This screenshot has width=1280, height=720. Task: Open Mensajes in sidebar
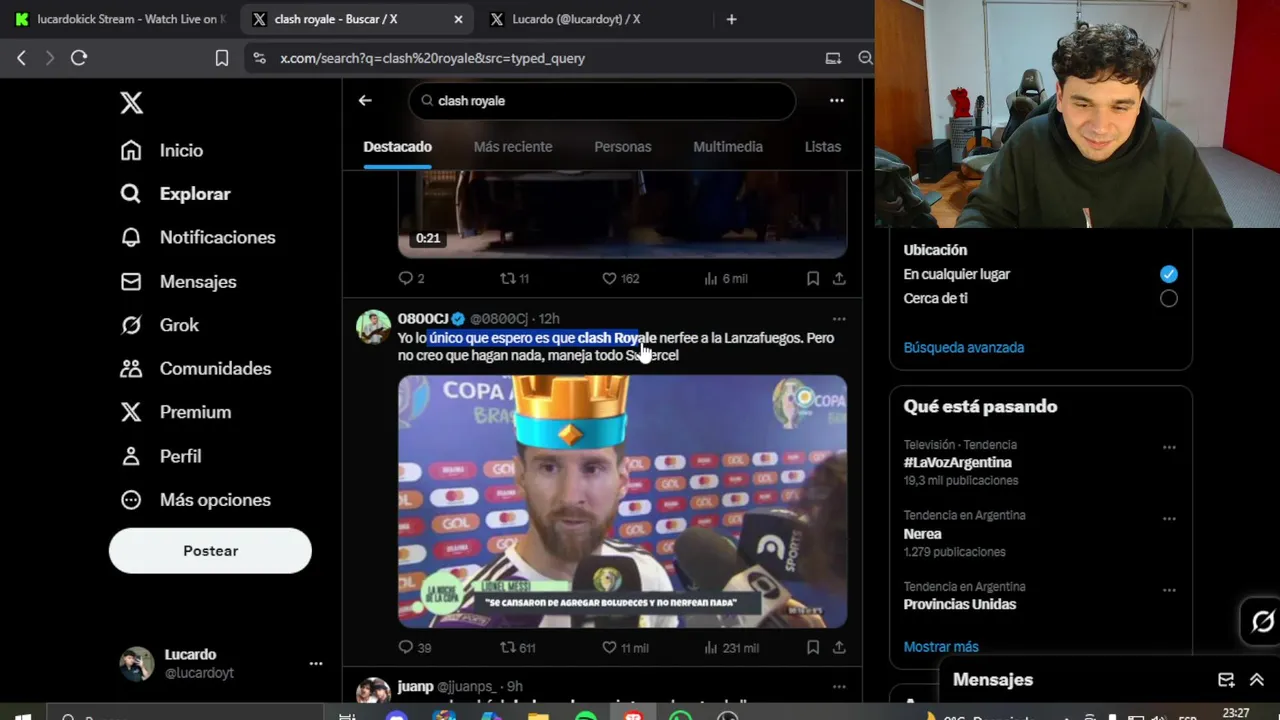coord(178,281)
